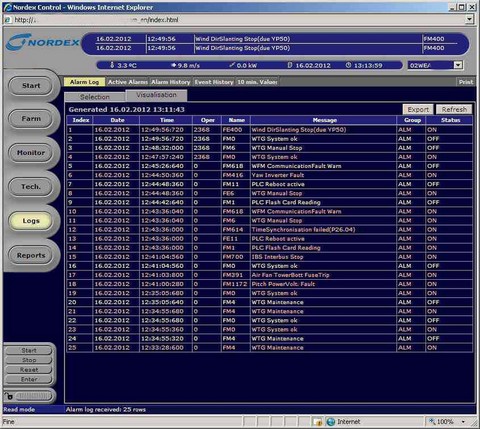The width and height of the screenshot is (480, 429).
Task: Open the Monitor section
Action: click(31, 153)
